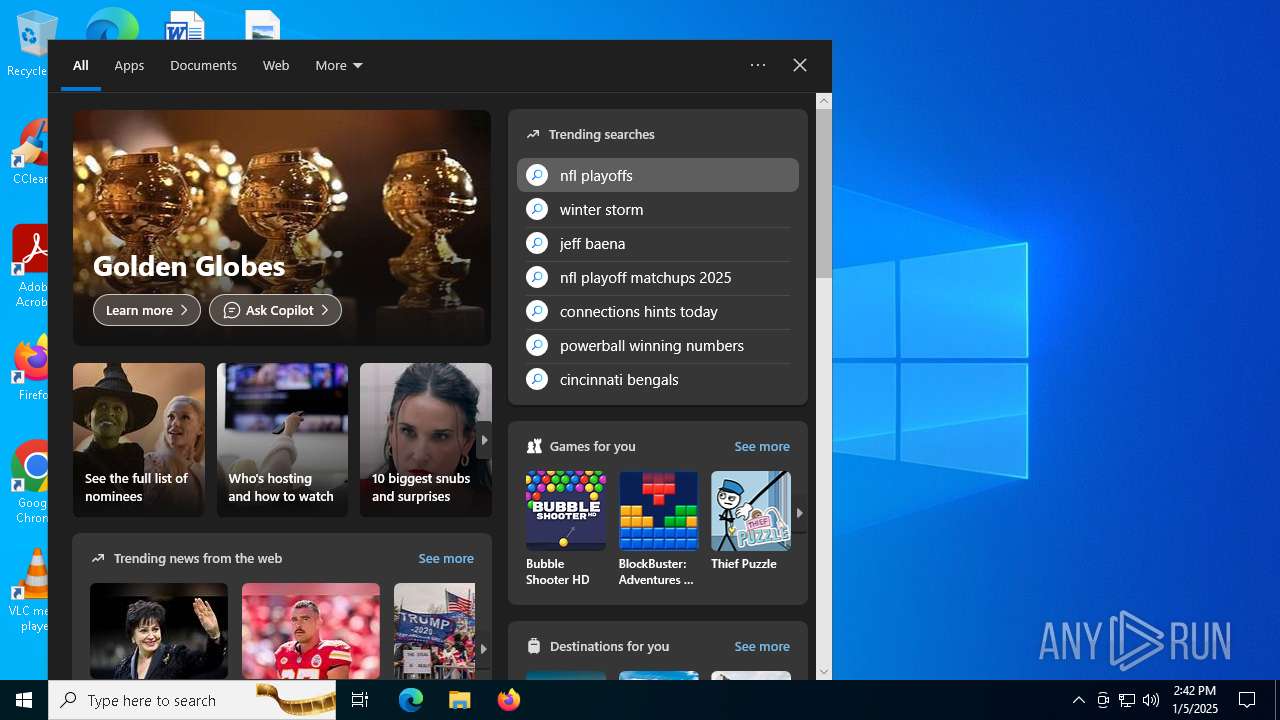Viewport: 1280px width, 720px height.
Task: Open the BlockBuster: Adventures game
Action: pos(658,529)
